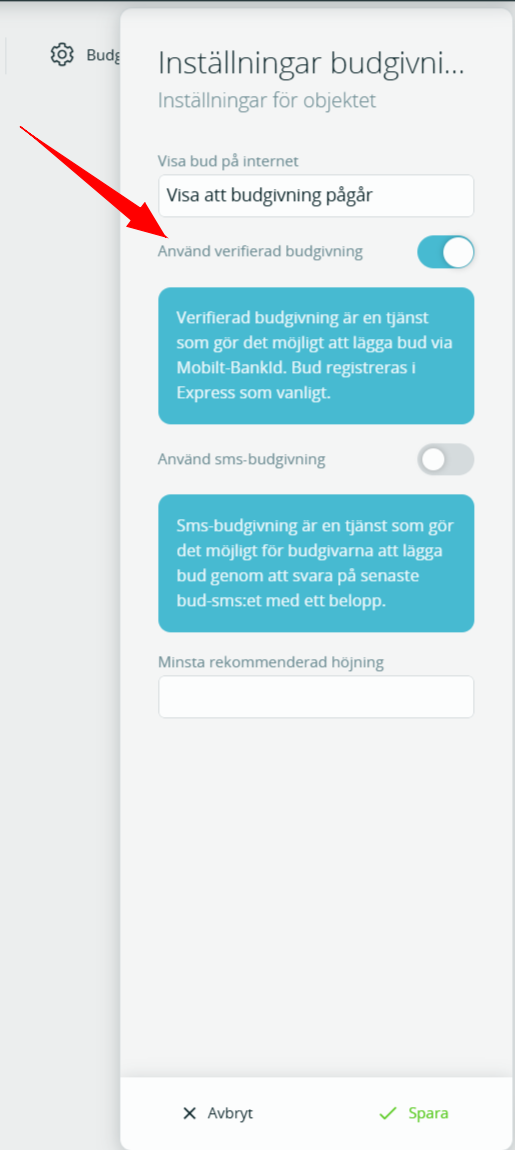Focus the Minsta rekommenderad höjning field
The image size is (515, 1150).
pyautogui.click(x=316, y=697)
